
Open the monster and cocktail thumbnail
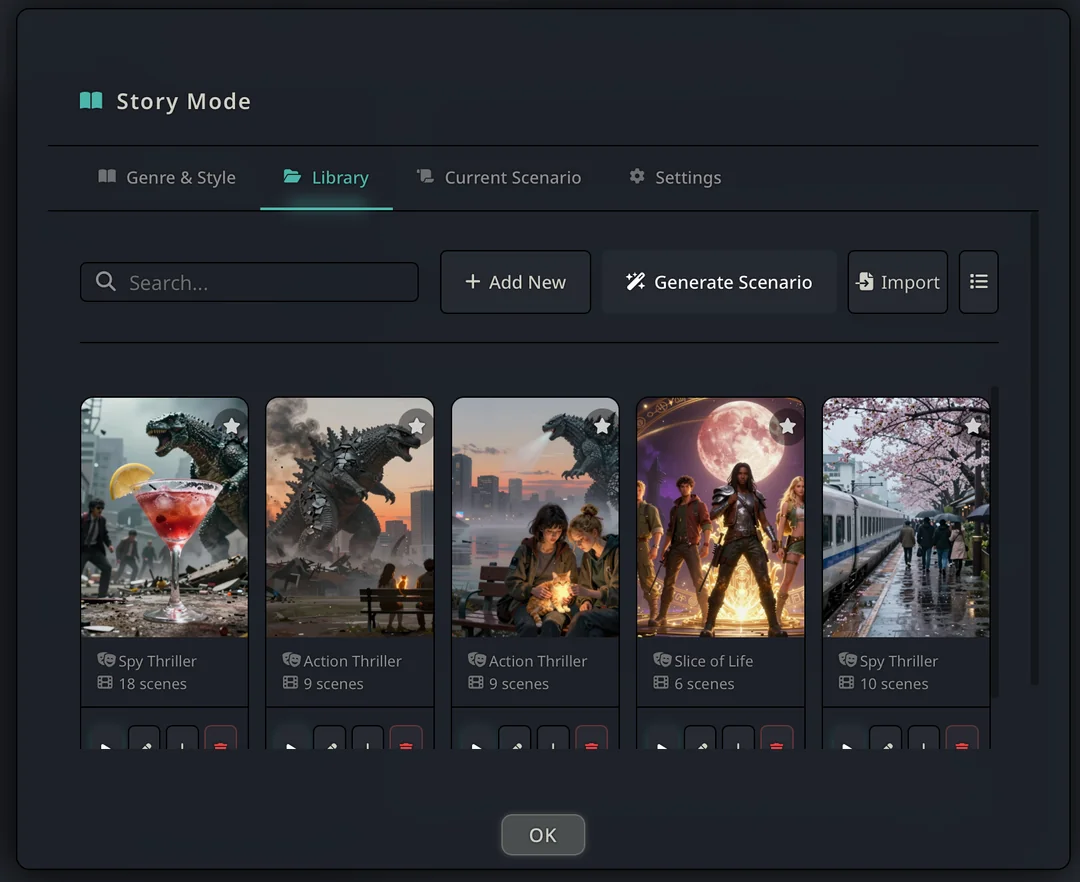click(165, 518)
